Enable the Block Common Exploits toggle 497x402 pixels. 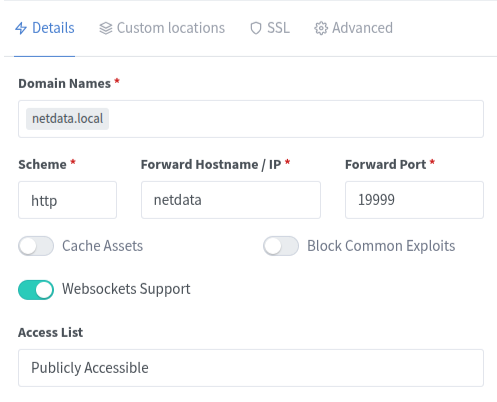point(281,246)
